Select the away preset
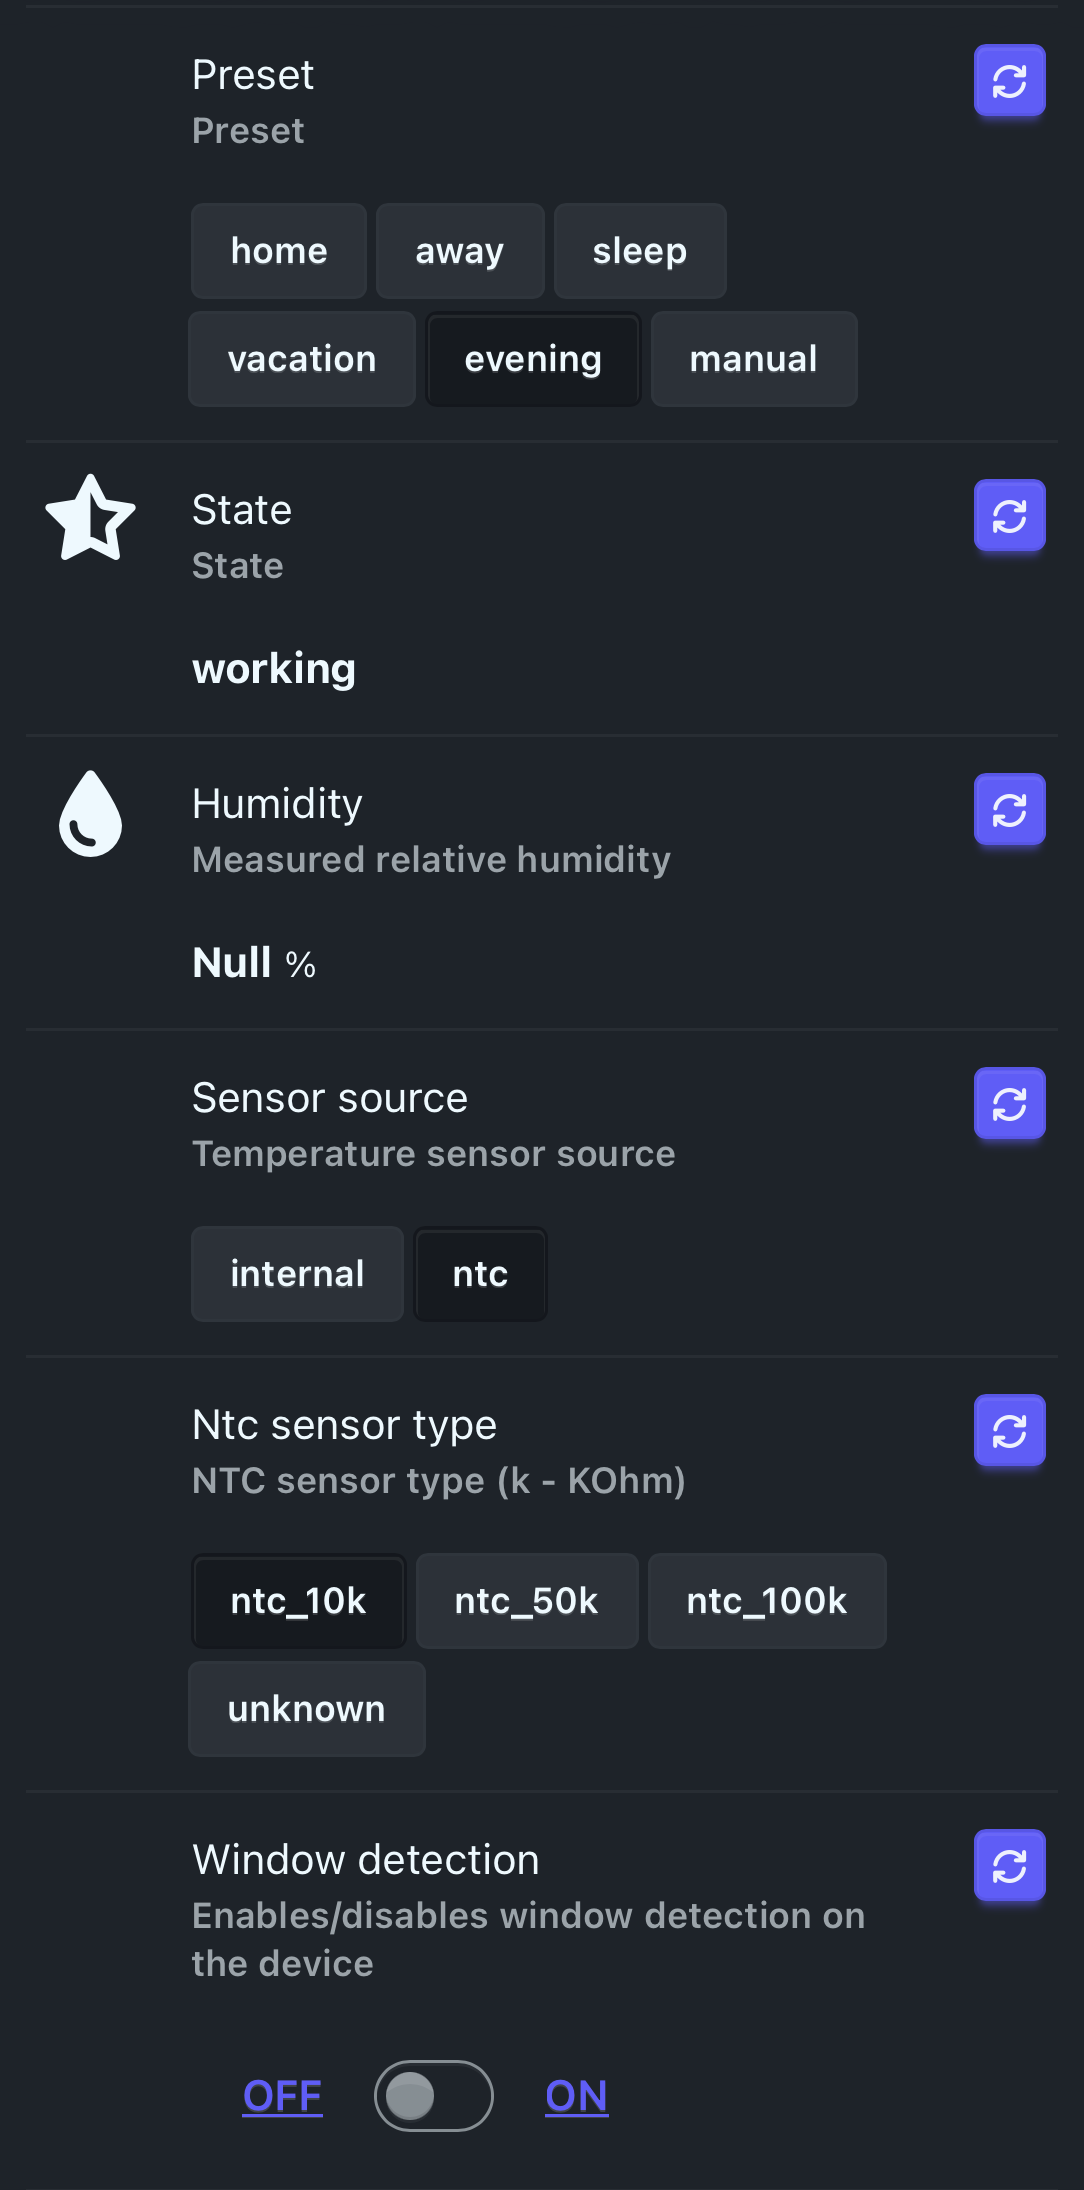This screenshot has height=2190, width=1084. [x=459, y=251]
